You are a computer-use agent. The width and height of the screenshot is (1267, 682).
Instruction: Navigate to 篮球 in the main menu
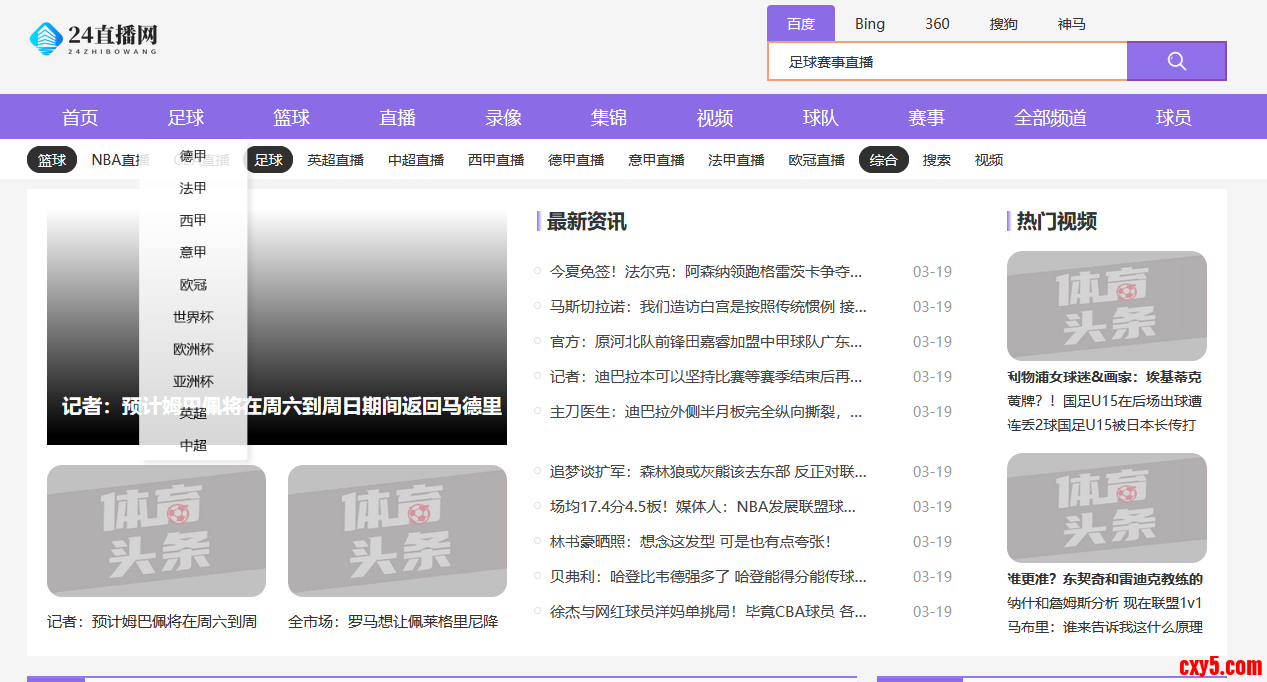[x=291, y=117]
